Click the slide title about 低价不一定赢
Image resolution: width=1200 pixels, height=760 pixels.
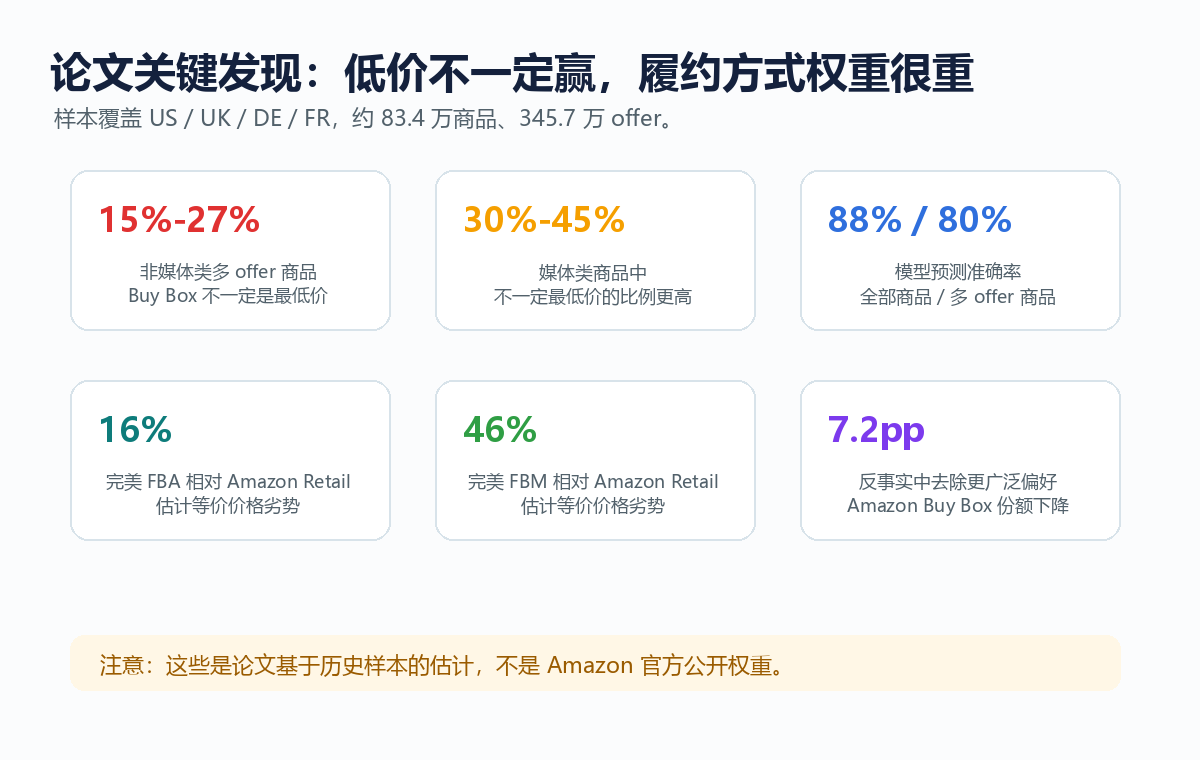[512, 74]
